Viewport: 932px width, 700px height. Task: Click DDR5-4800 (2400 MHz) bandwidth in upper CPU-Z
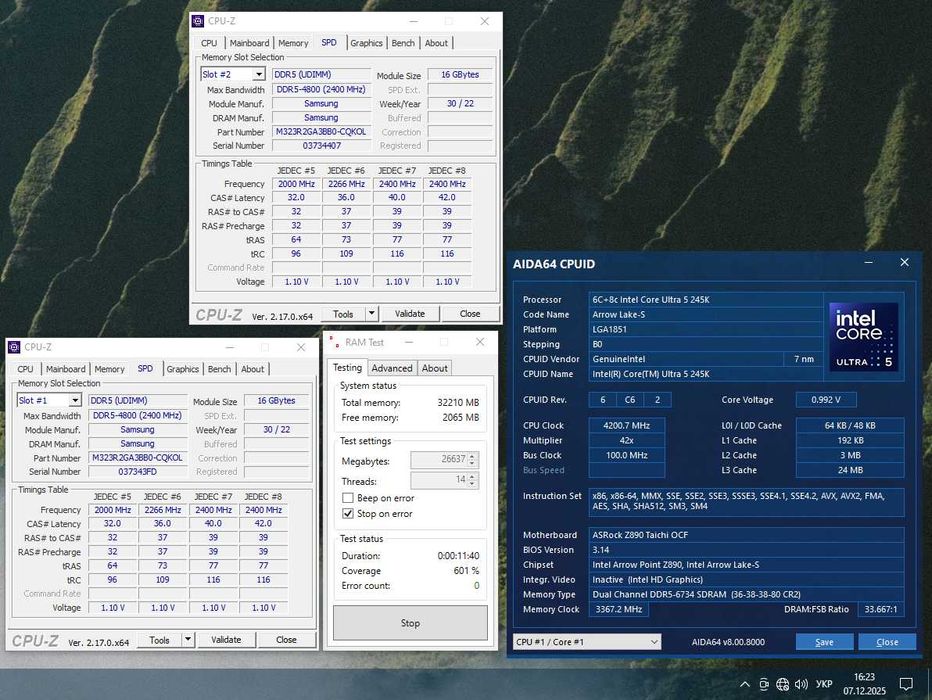(x=321, y=90)
